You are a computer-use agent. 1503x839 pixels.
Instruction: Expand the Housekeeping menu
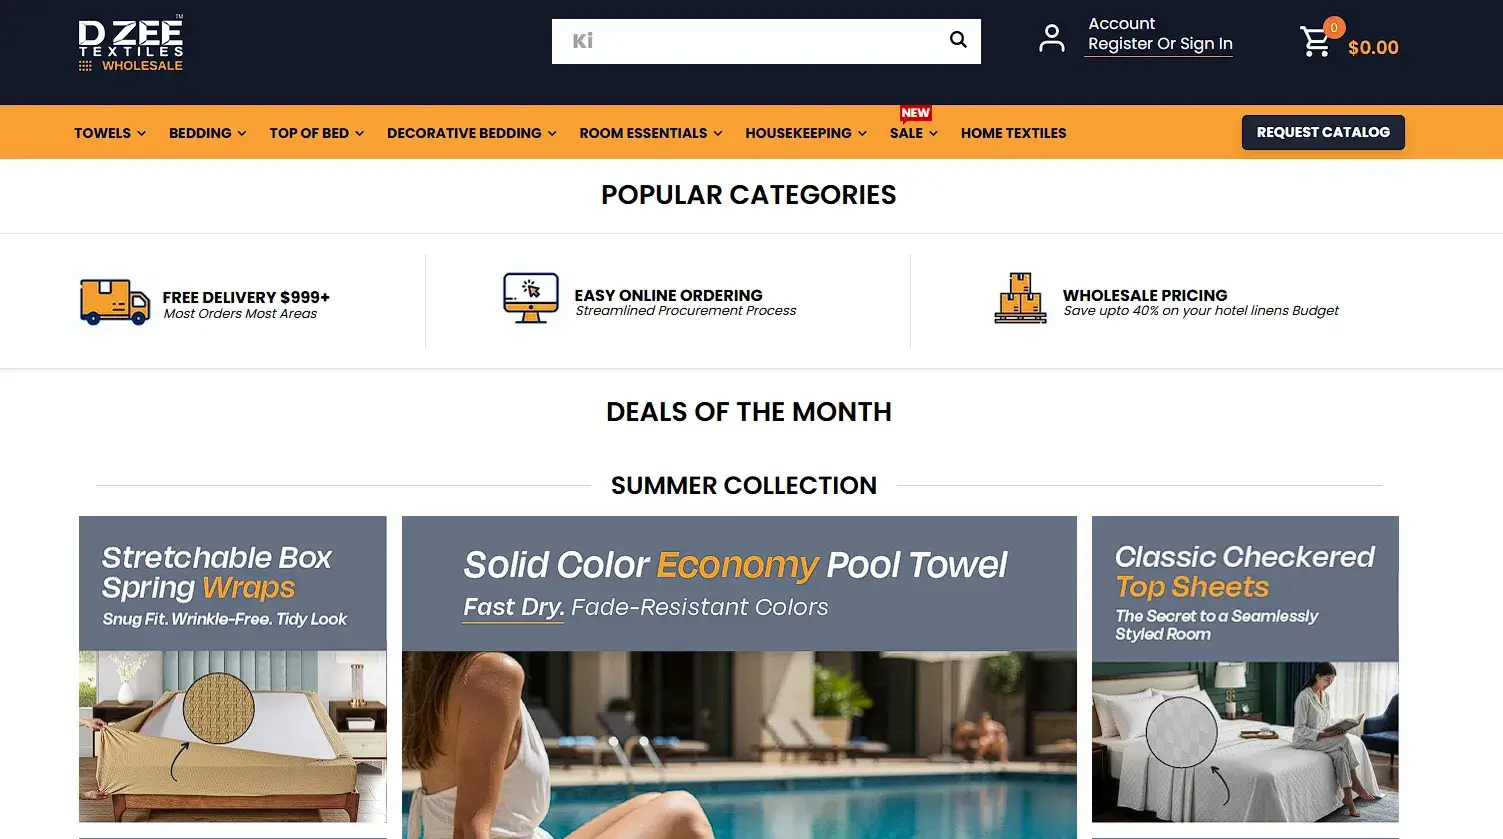[806, 133]
